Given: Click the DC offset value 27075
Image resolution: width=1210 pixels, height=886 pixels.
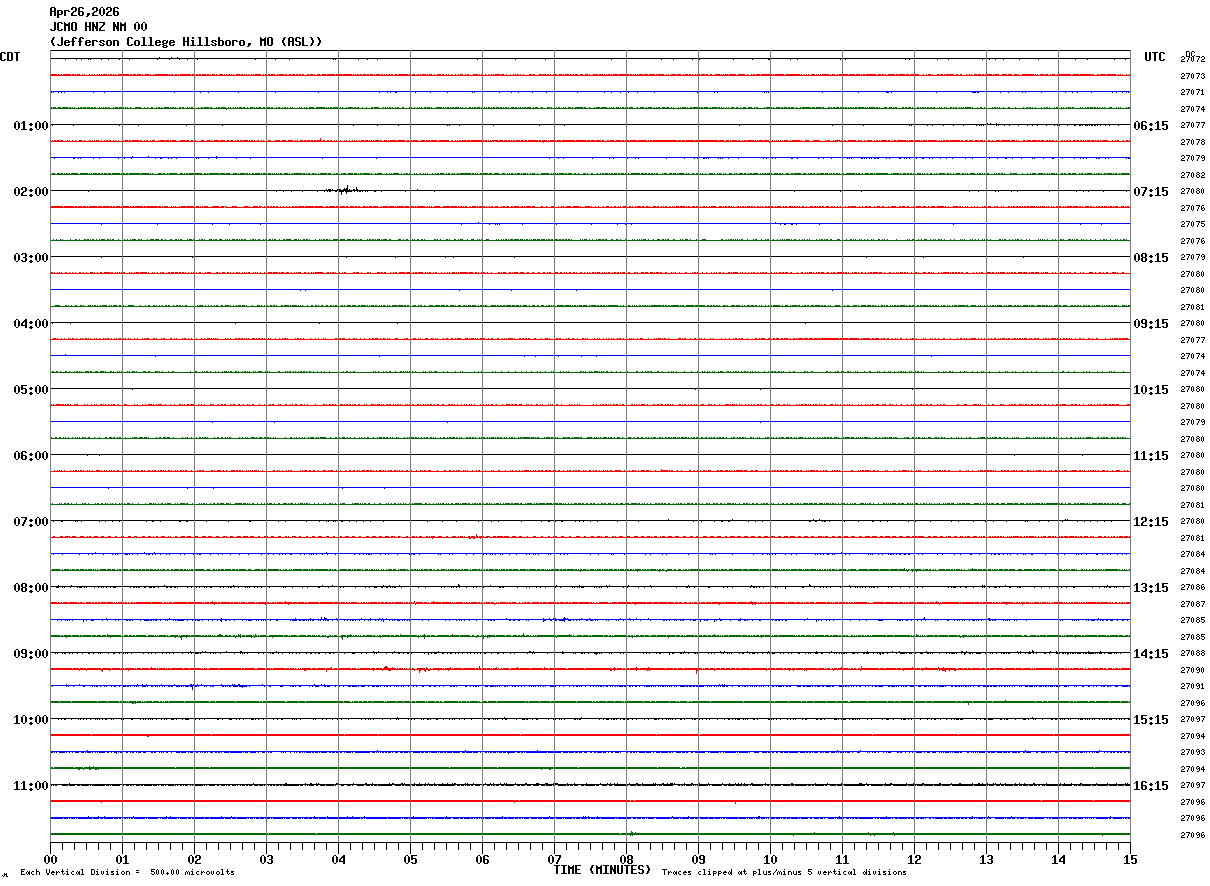Looking at the screenshot, I should point(1192,225).
